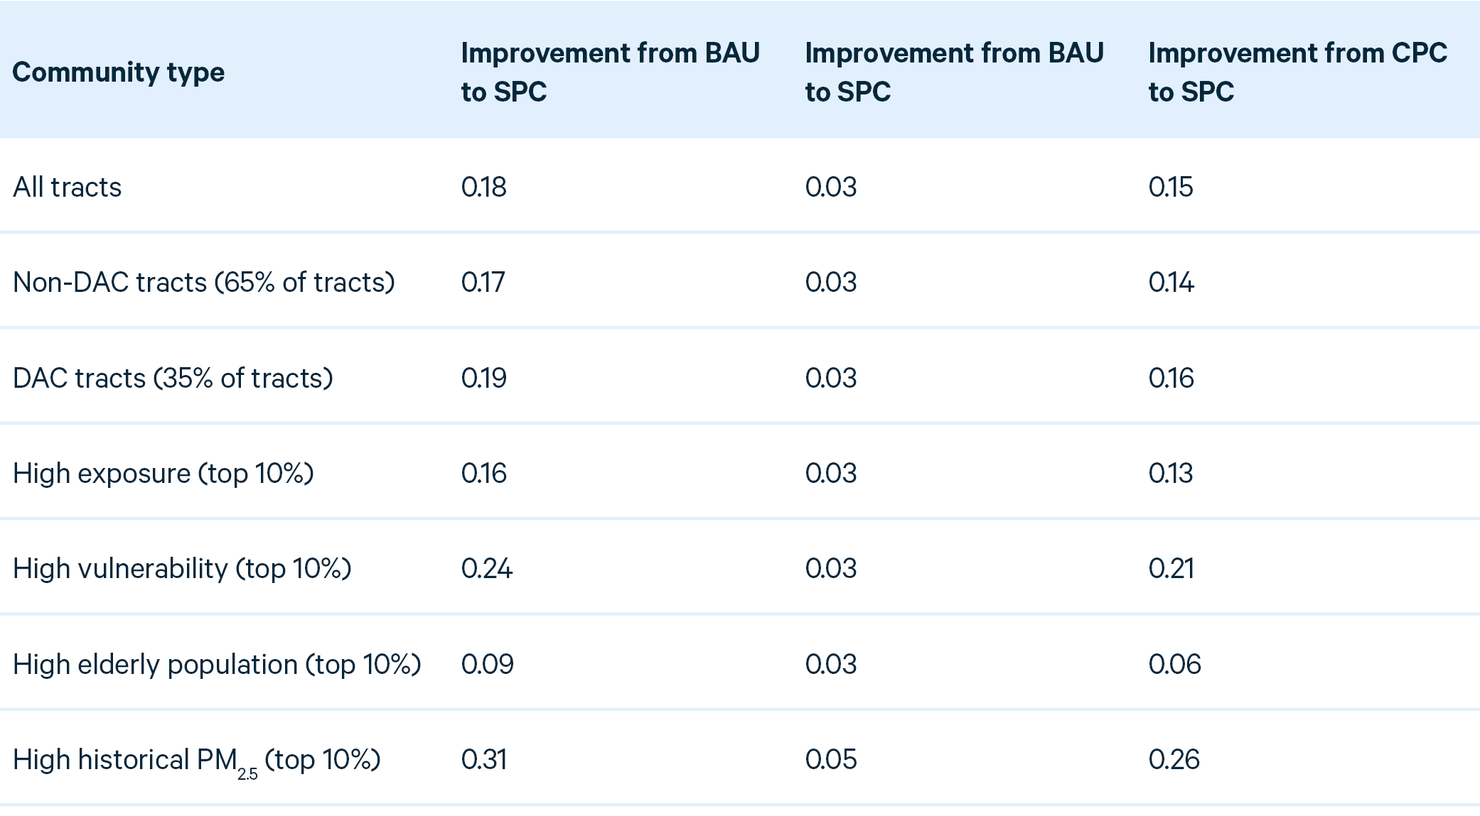Viewport: 1480px width, 816px height.
Task: Select the 0.05 value in last row
Action: click(831, 759)
